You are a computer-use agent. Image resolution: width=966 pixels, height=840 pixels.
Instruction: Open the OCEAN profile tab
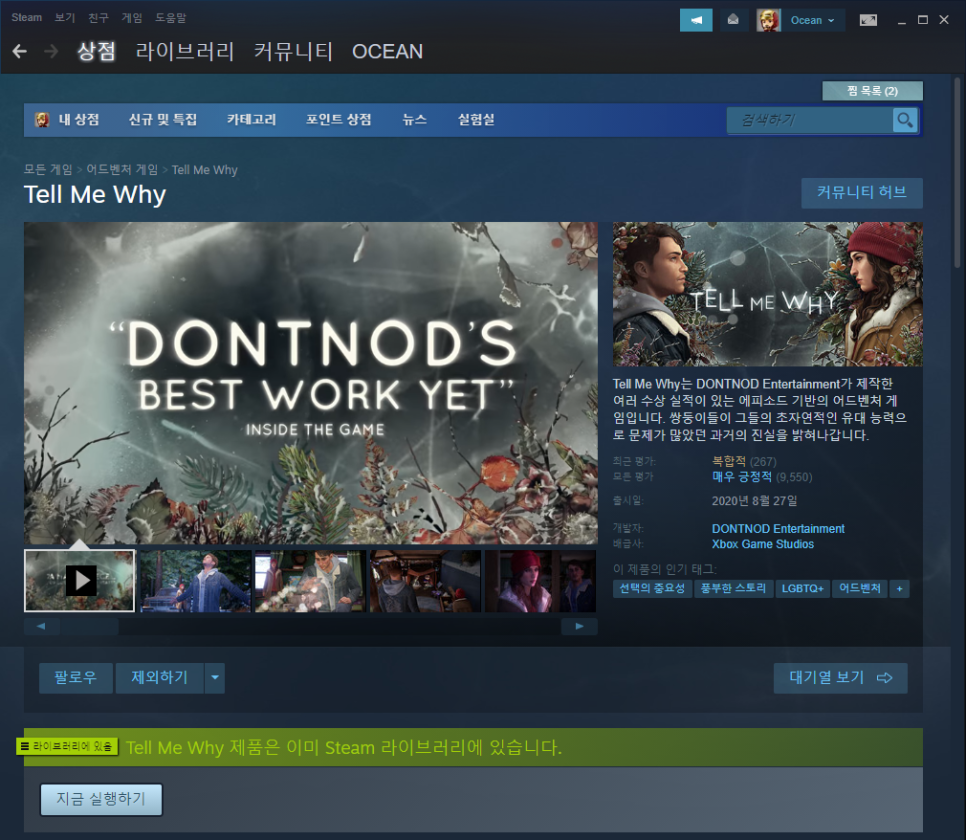(x=388, y=51)
